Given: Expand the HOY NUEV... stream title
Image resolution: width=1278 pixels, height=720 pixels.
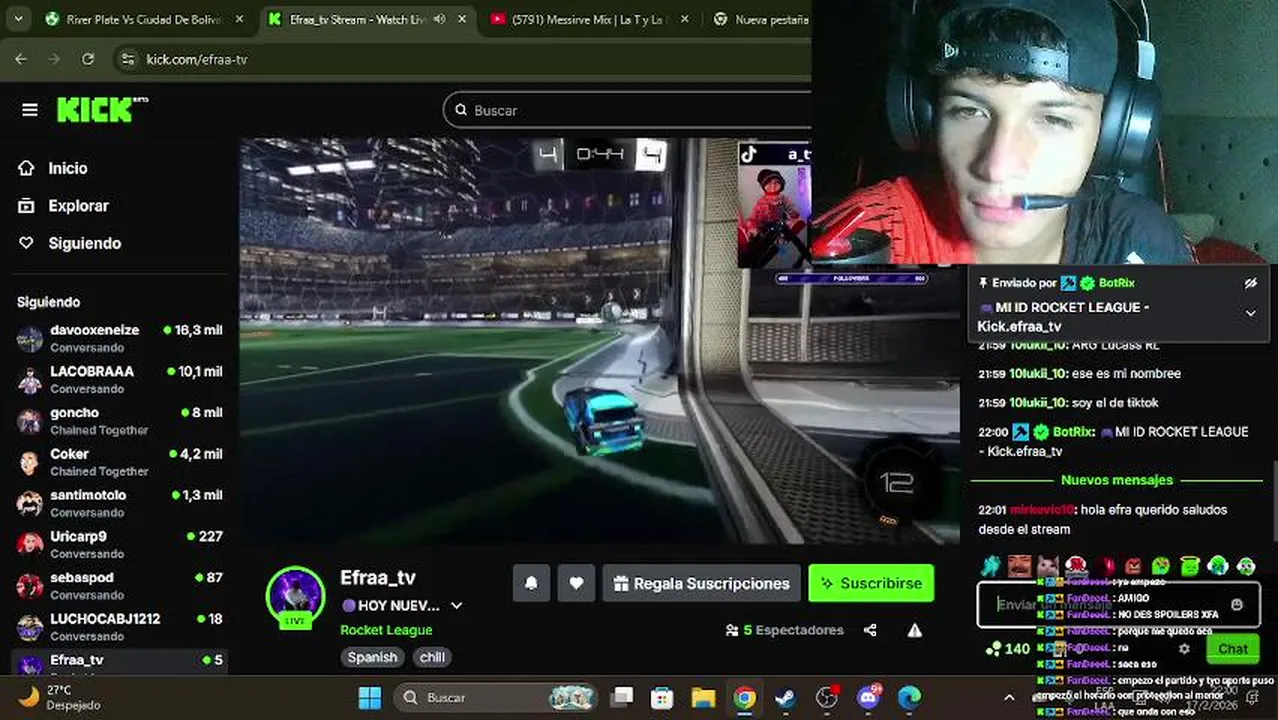Looking at the screenshot, I should [x=456, y=606].
